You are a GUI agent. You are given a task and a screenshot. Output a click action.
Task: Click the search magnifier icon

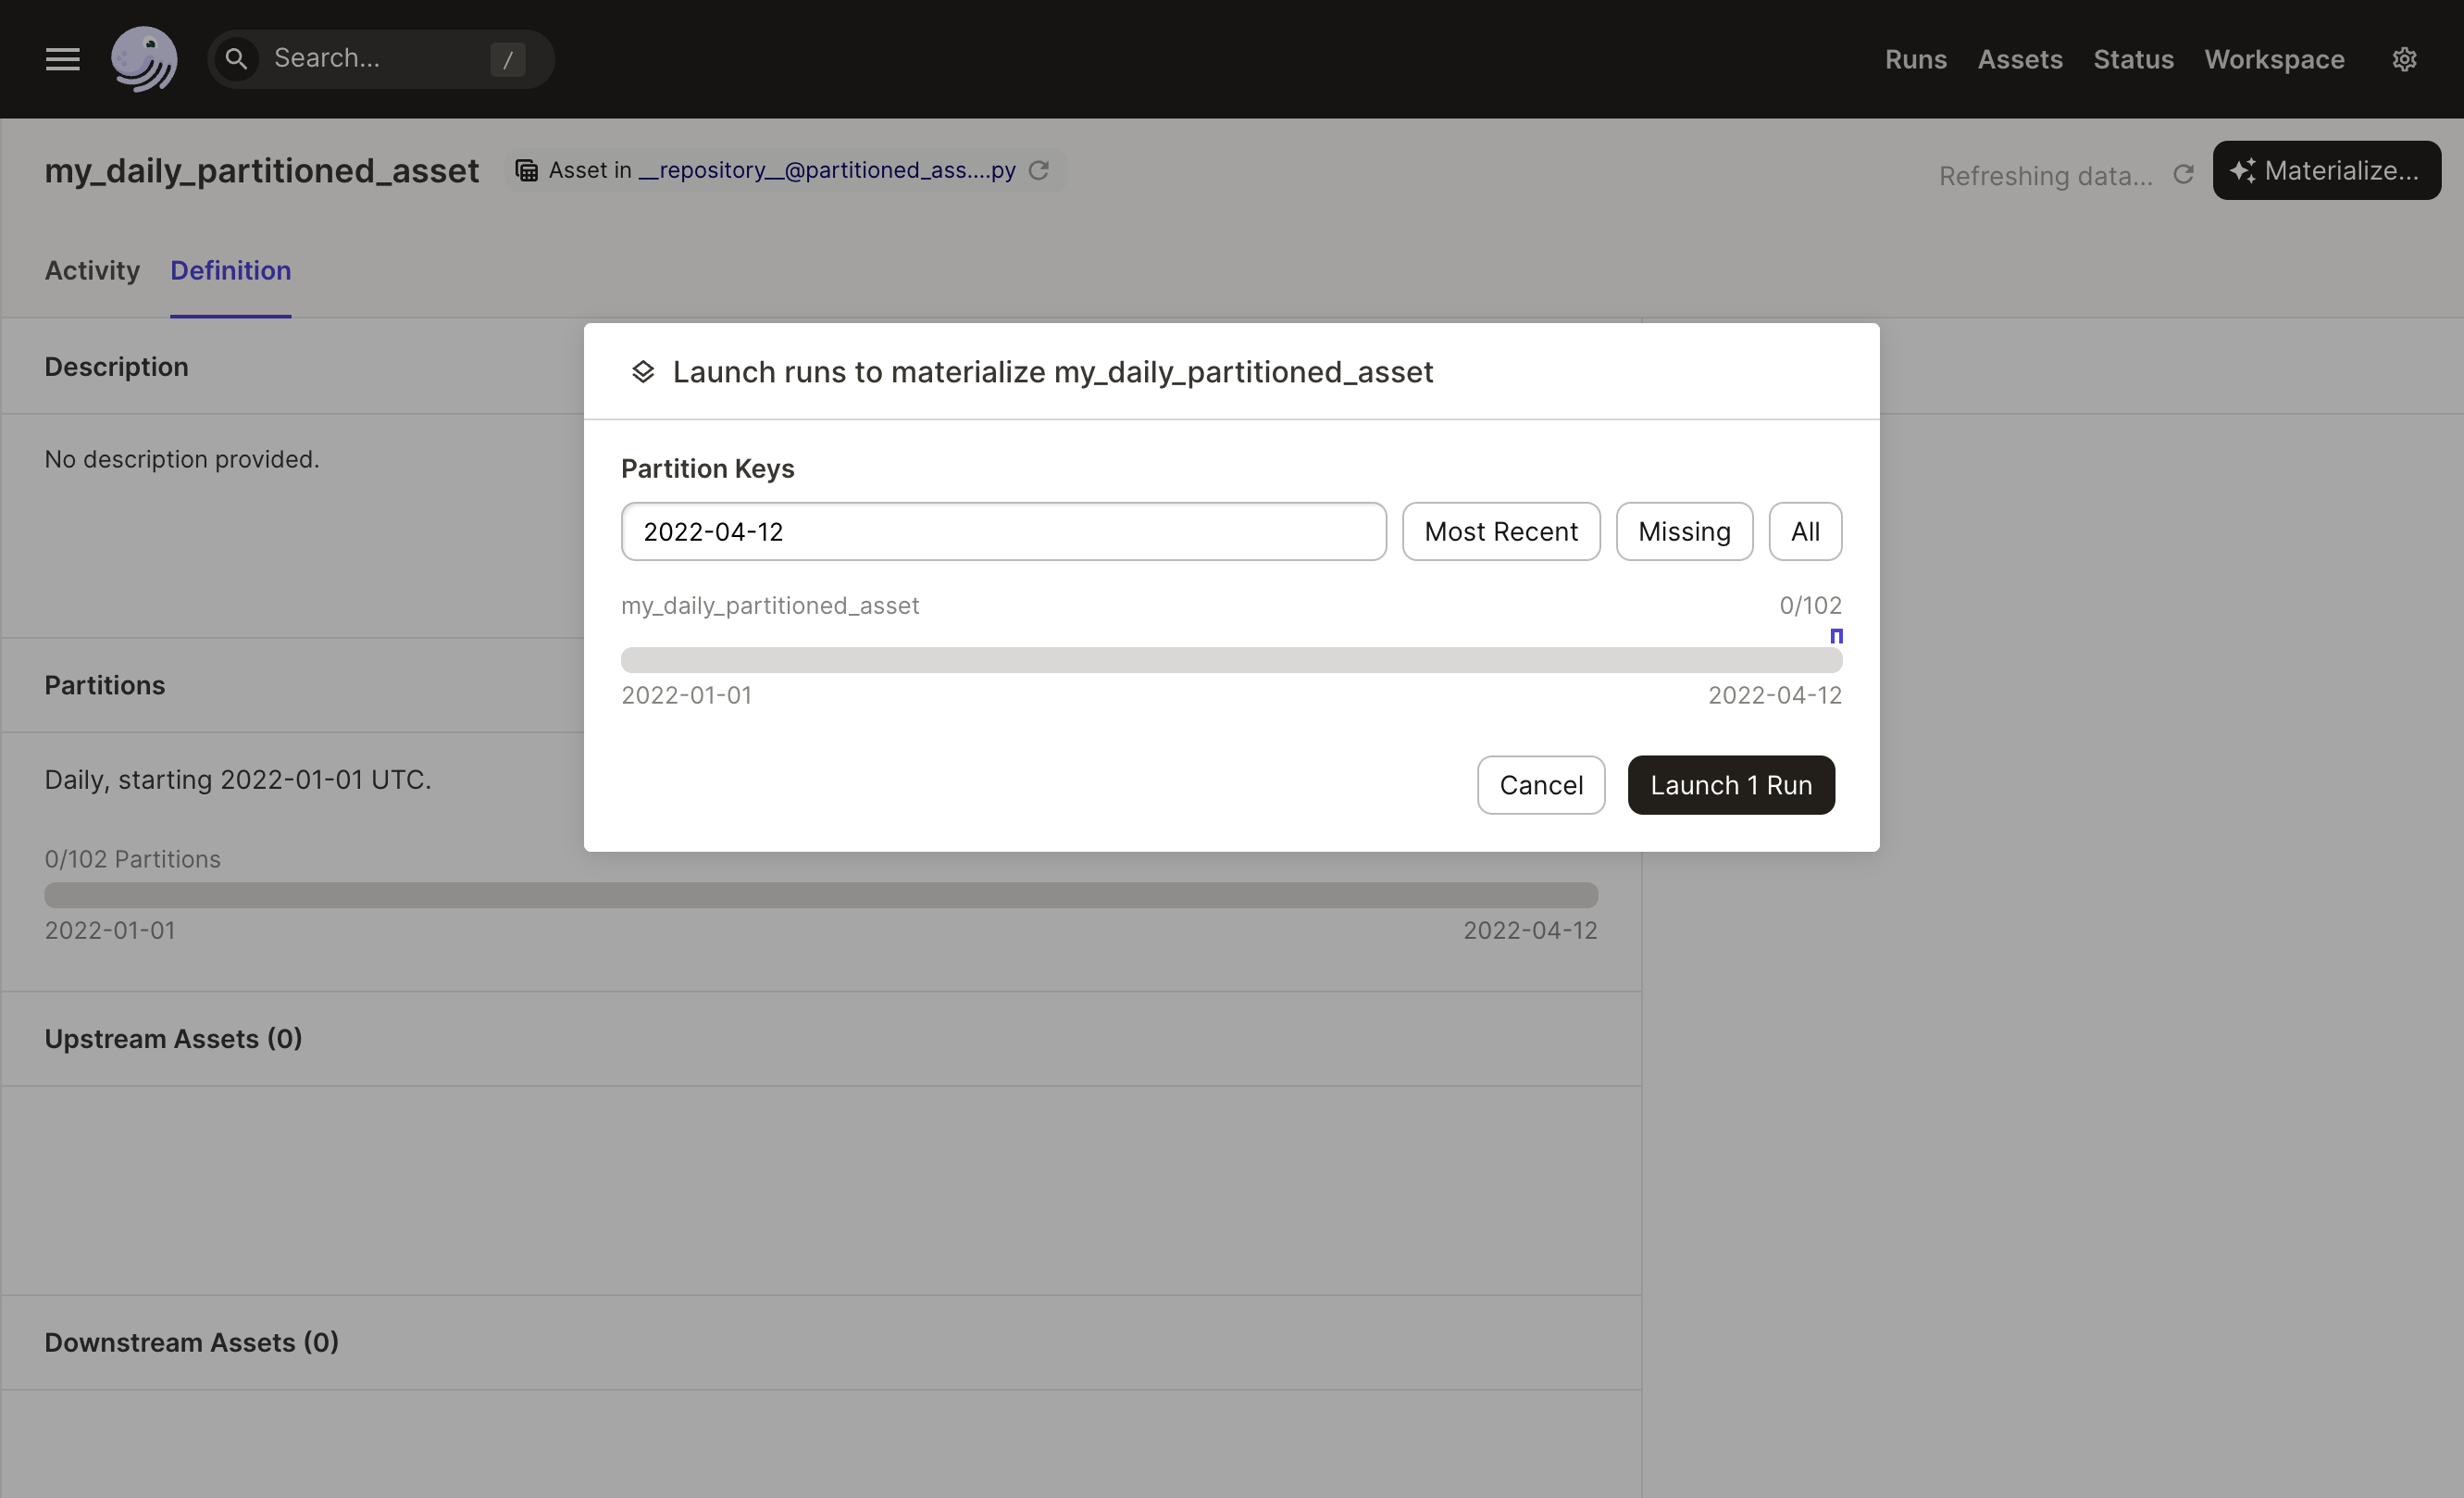click(x=237, y=59)
